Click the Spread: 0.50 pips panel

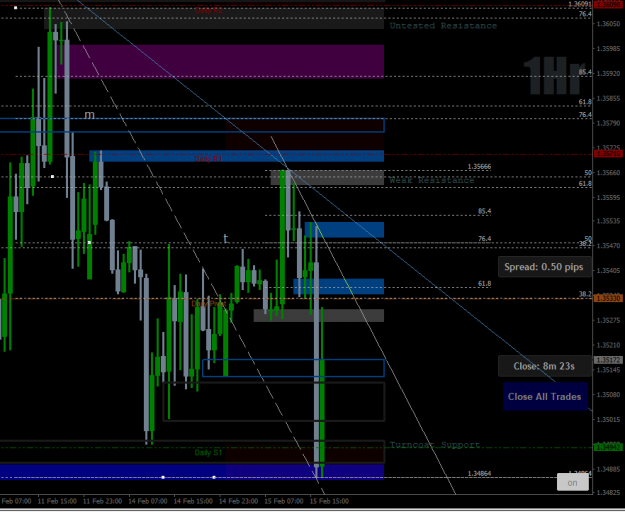tap(544, 267)
